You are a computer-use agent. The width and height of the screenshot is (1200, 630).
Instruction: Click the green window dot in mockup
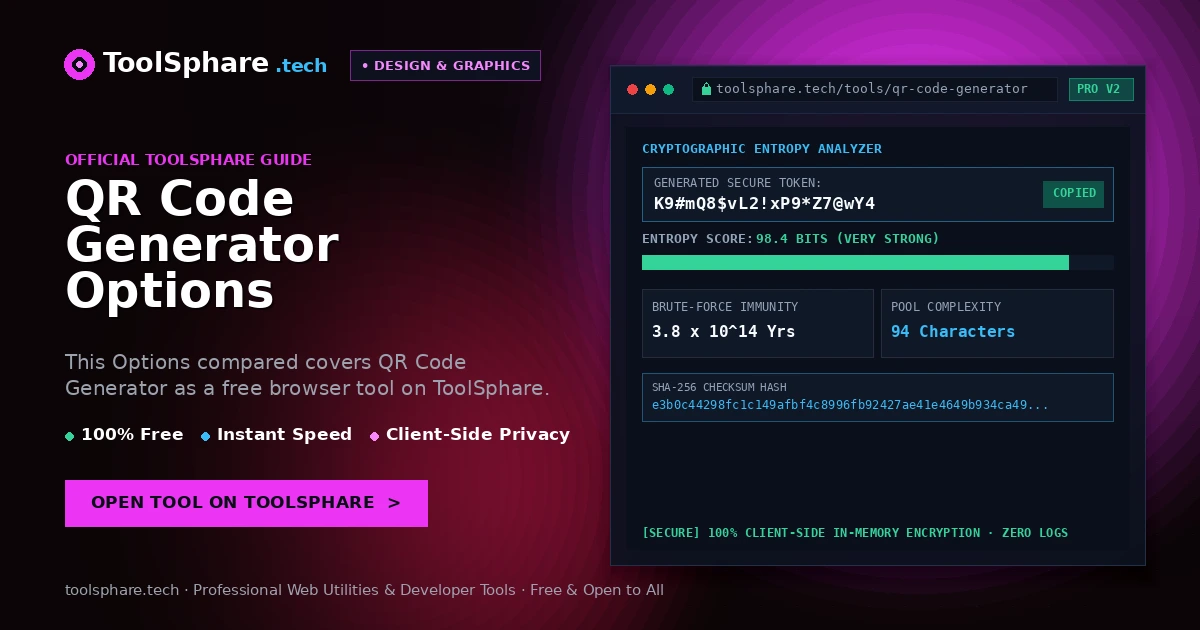click(668, 89)
